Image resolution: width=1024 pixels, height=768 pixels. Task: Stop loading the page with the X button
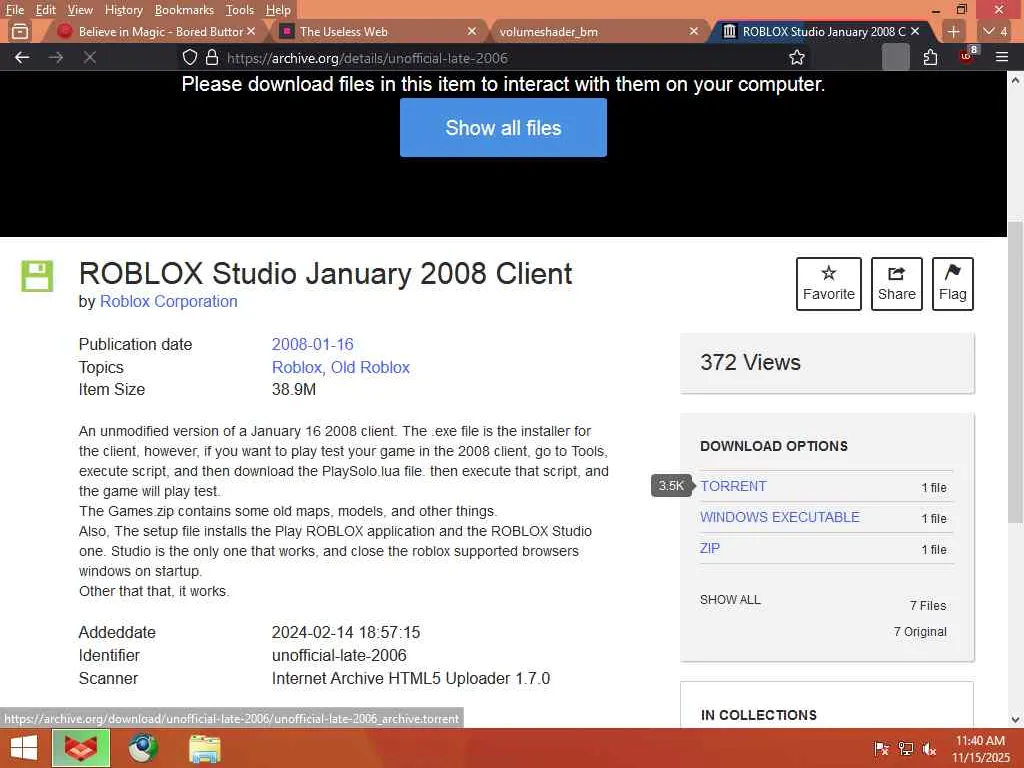click(x=90, y=57)
